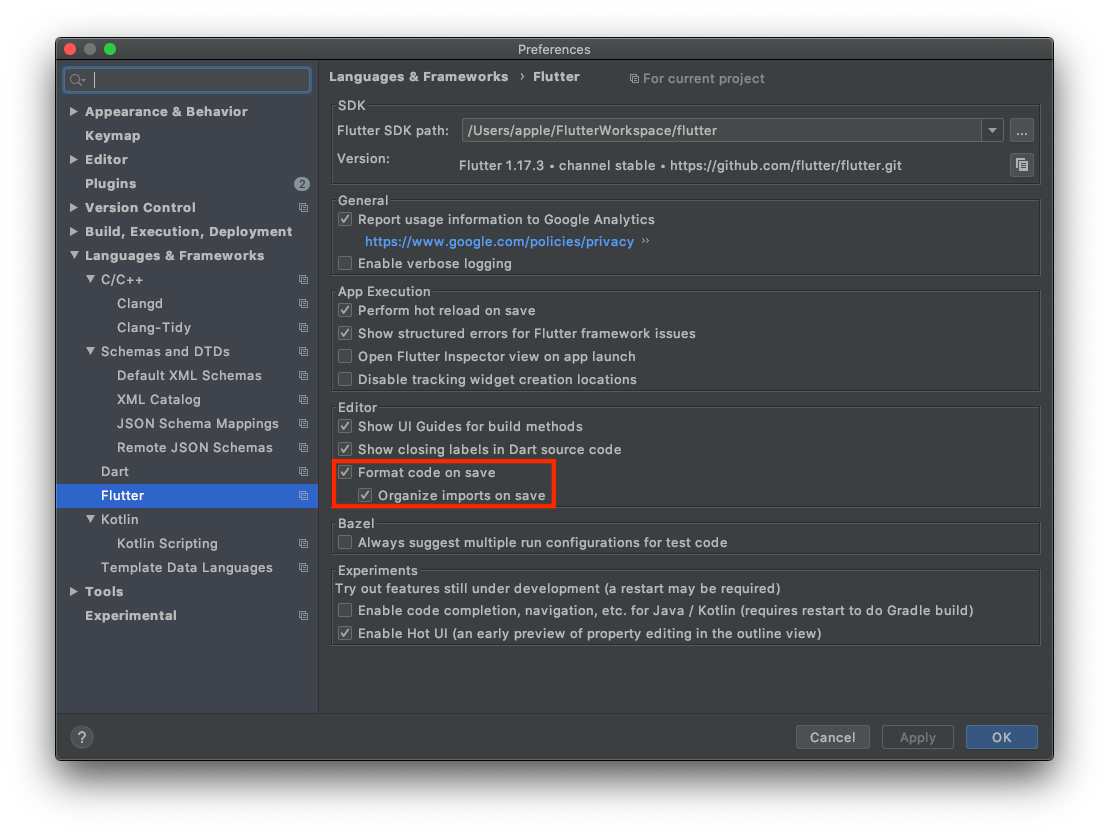The height and width of the screenshot is (834, 1109).
Task: Click the For current project icon in header
Action: (633, 77)
